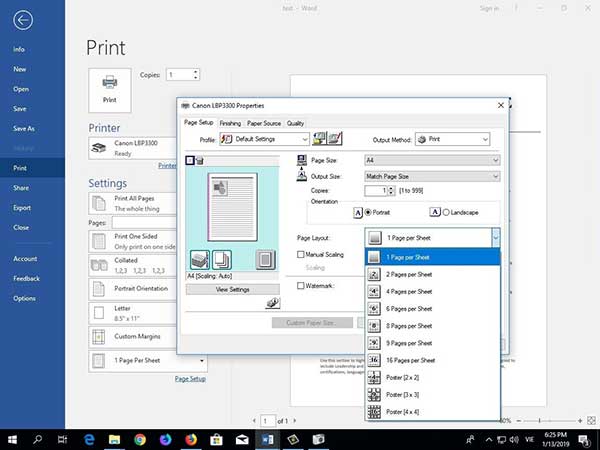
Task: Select the page view icon above the preview
Action: click(x=190, y=160)
